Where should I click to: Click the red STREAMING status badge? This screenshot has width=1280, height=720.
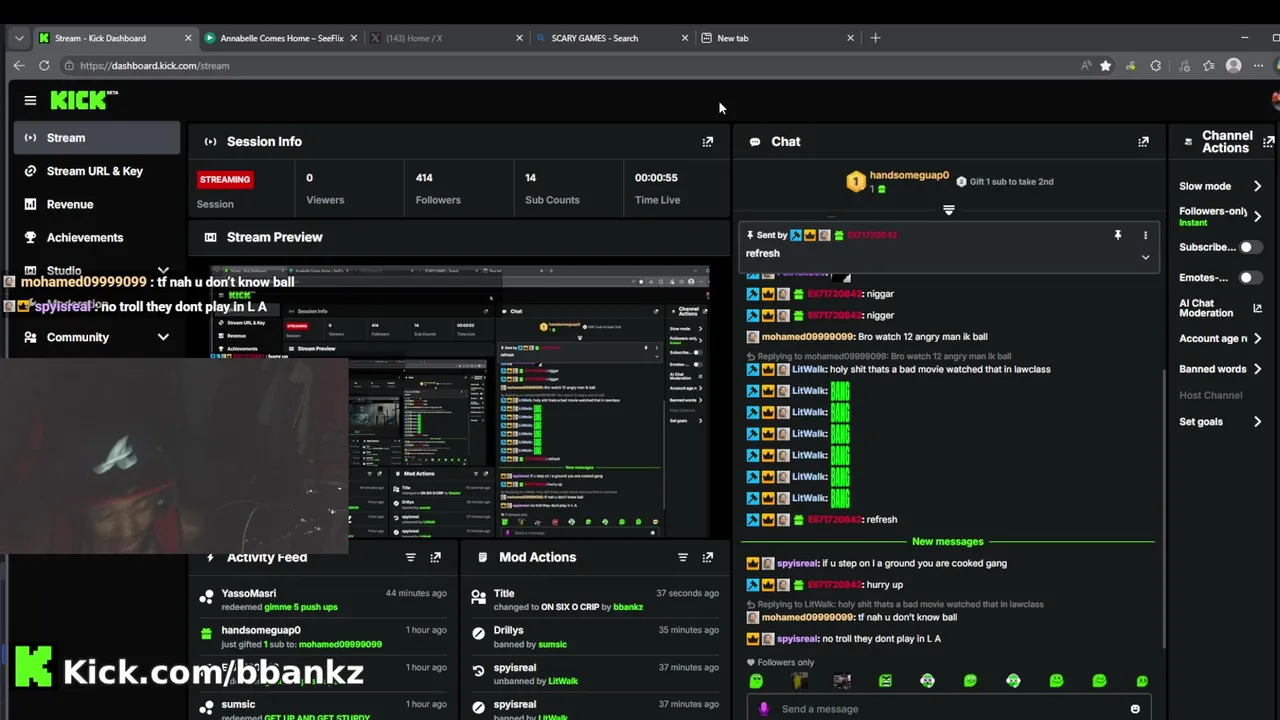coord(225,180)
